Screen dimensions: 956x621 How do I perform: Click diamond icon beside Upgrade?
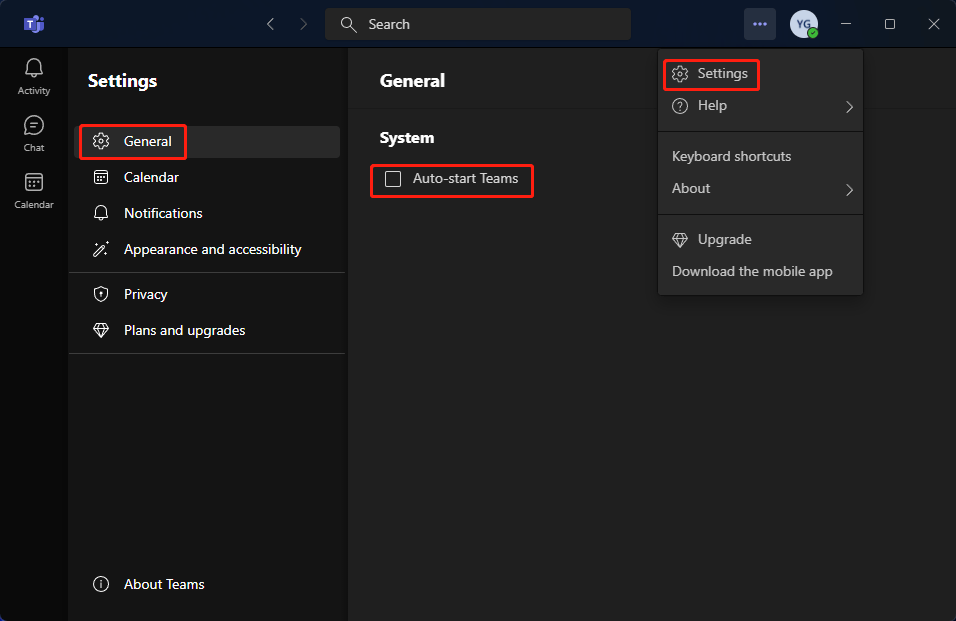pyautogui.click(x=680, y=240)
